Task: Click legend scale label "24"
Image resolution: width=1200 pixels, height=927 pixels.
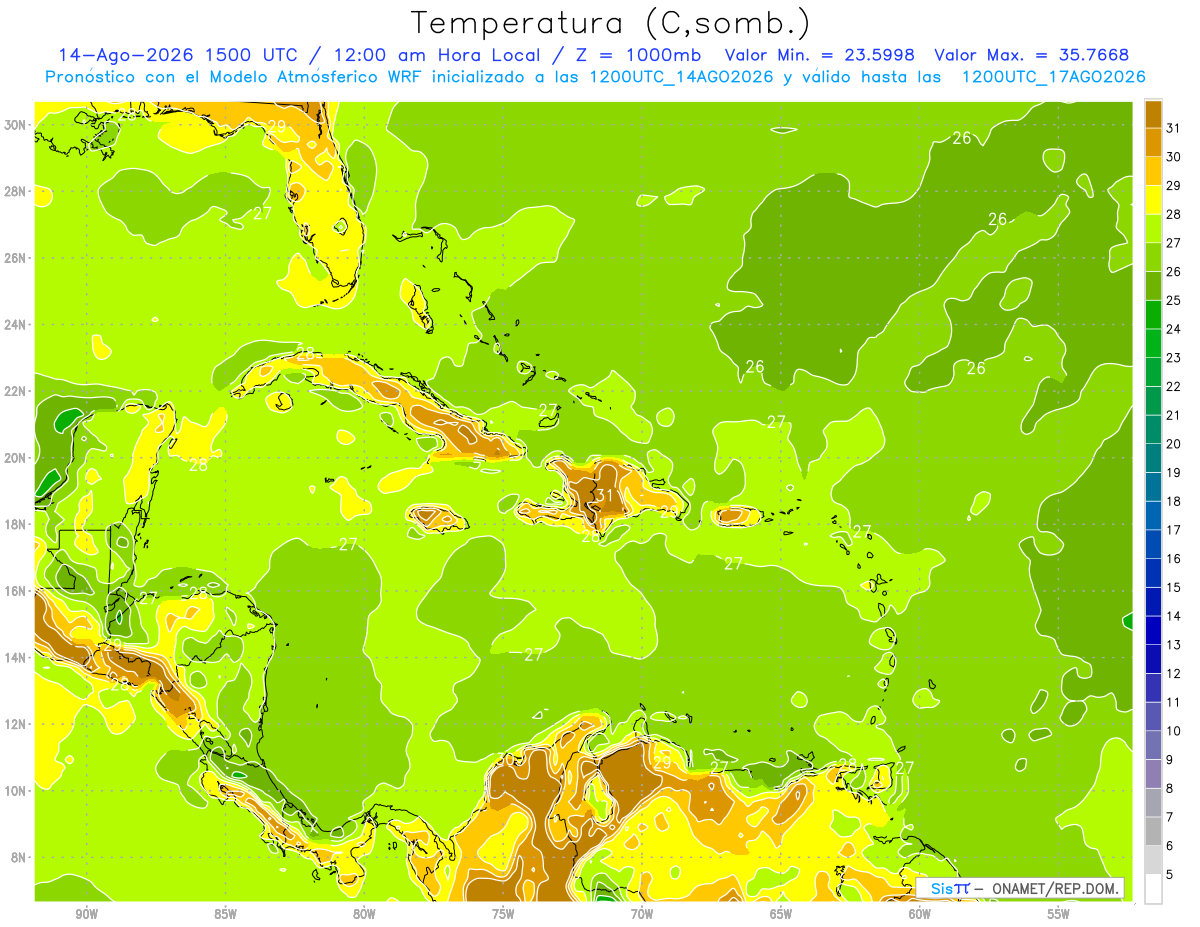Action: (1174, 329)
